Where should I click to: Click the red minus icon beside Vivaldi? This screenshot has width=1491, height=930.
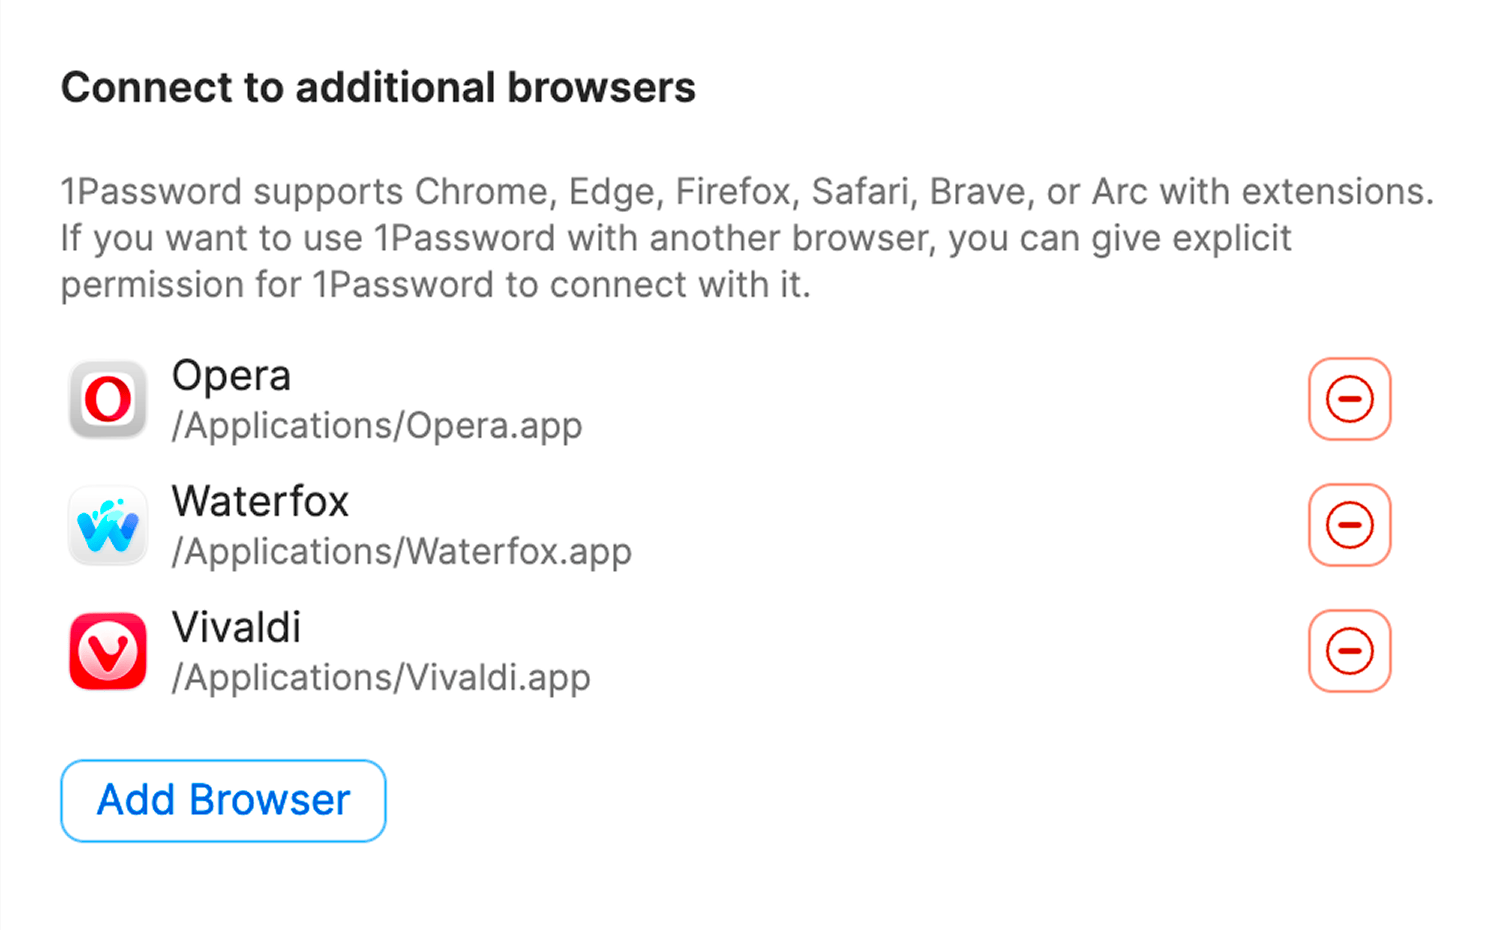[1349, 651]
